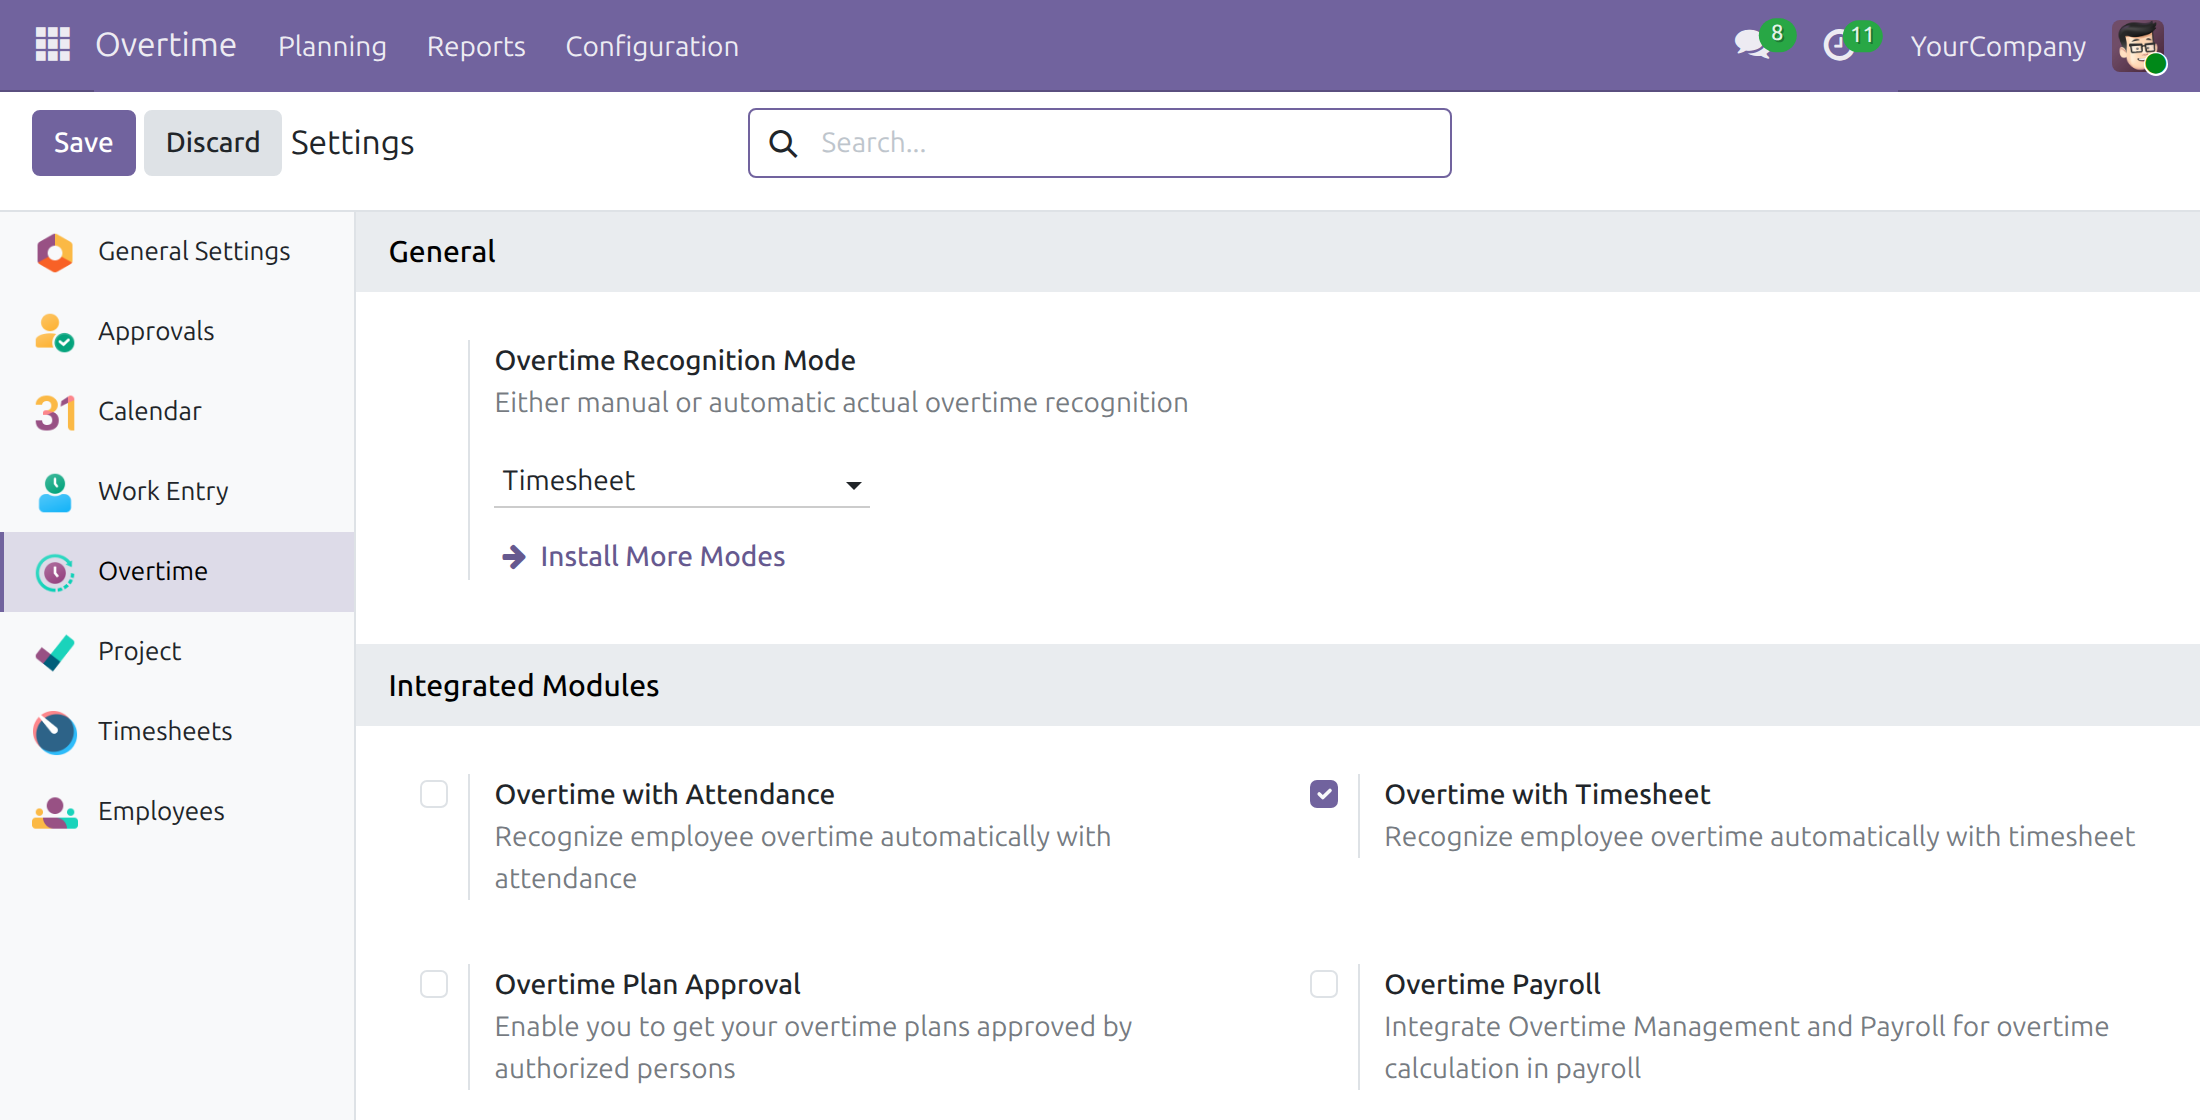
Task: Open the Overtime Recognition Mode dropdown
Action: pos(682,482)
